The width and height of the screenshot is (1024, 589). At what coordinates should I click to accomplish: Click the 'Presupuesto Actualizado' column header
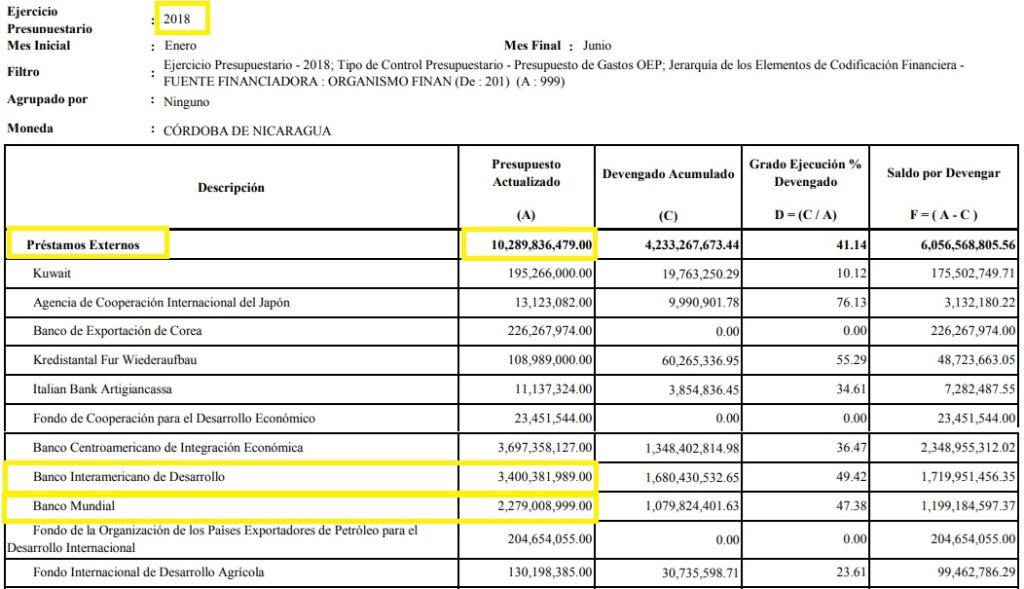coord(526,173)
